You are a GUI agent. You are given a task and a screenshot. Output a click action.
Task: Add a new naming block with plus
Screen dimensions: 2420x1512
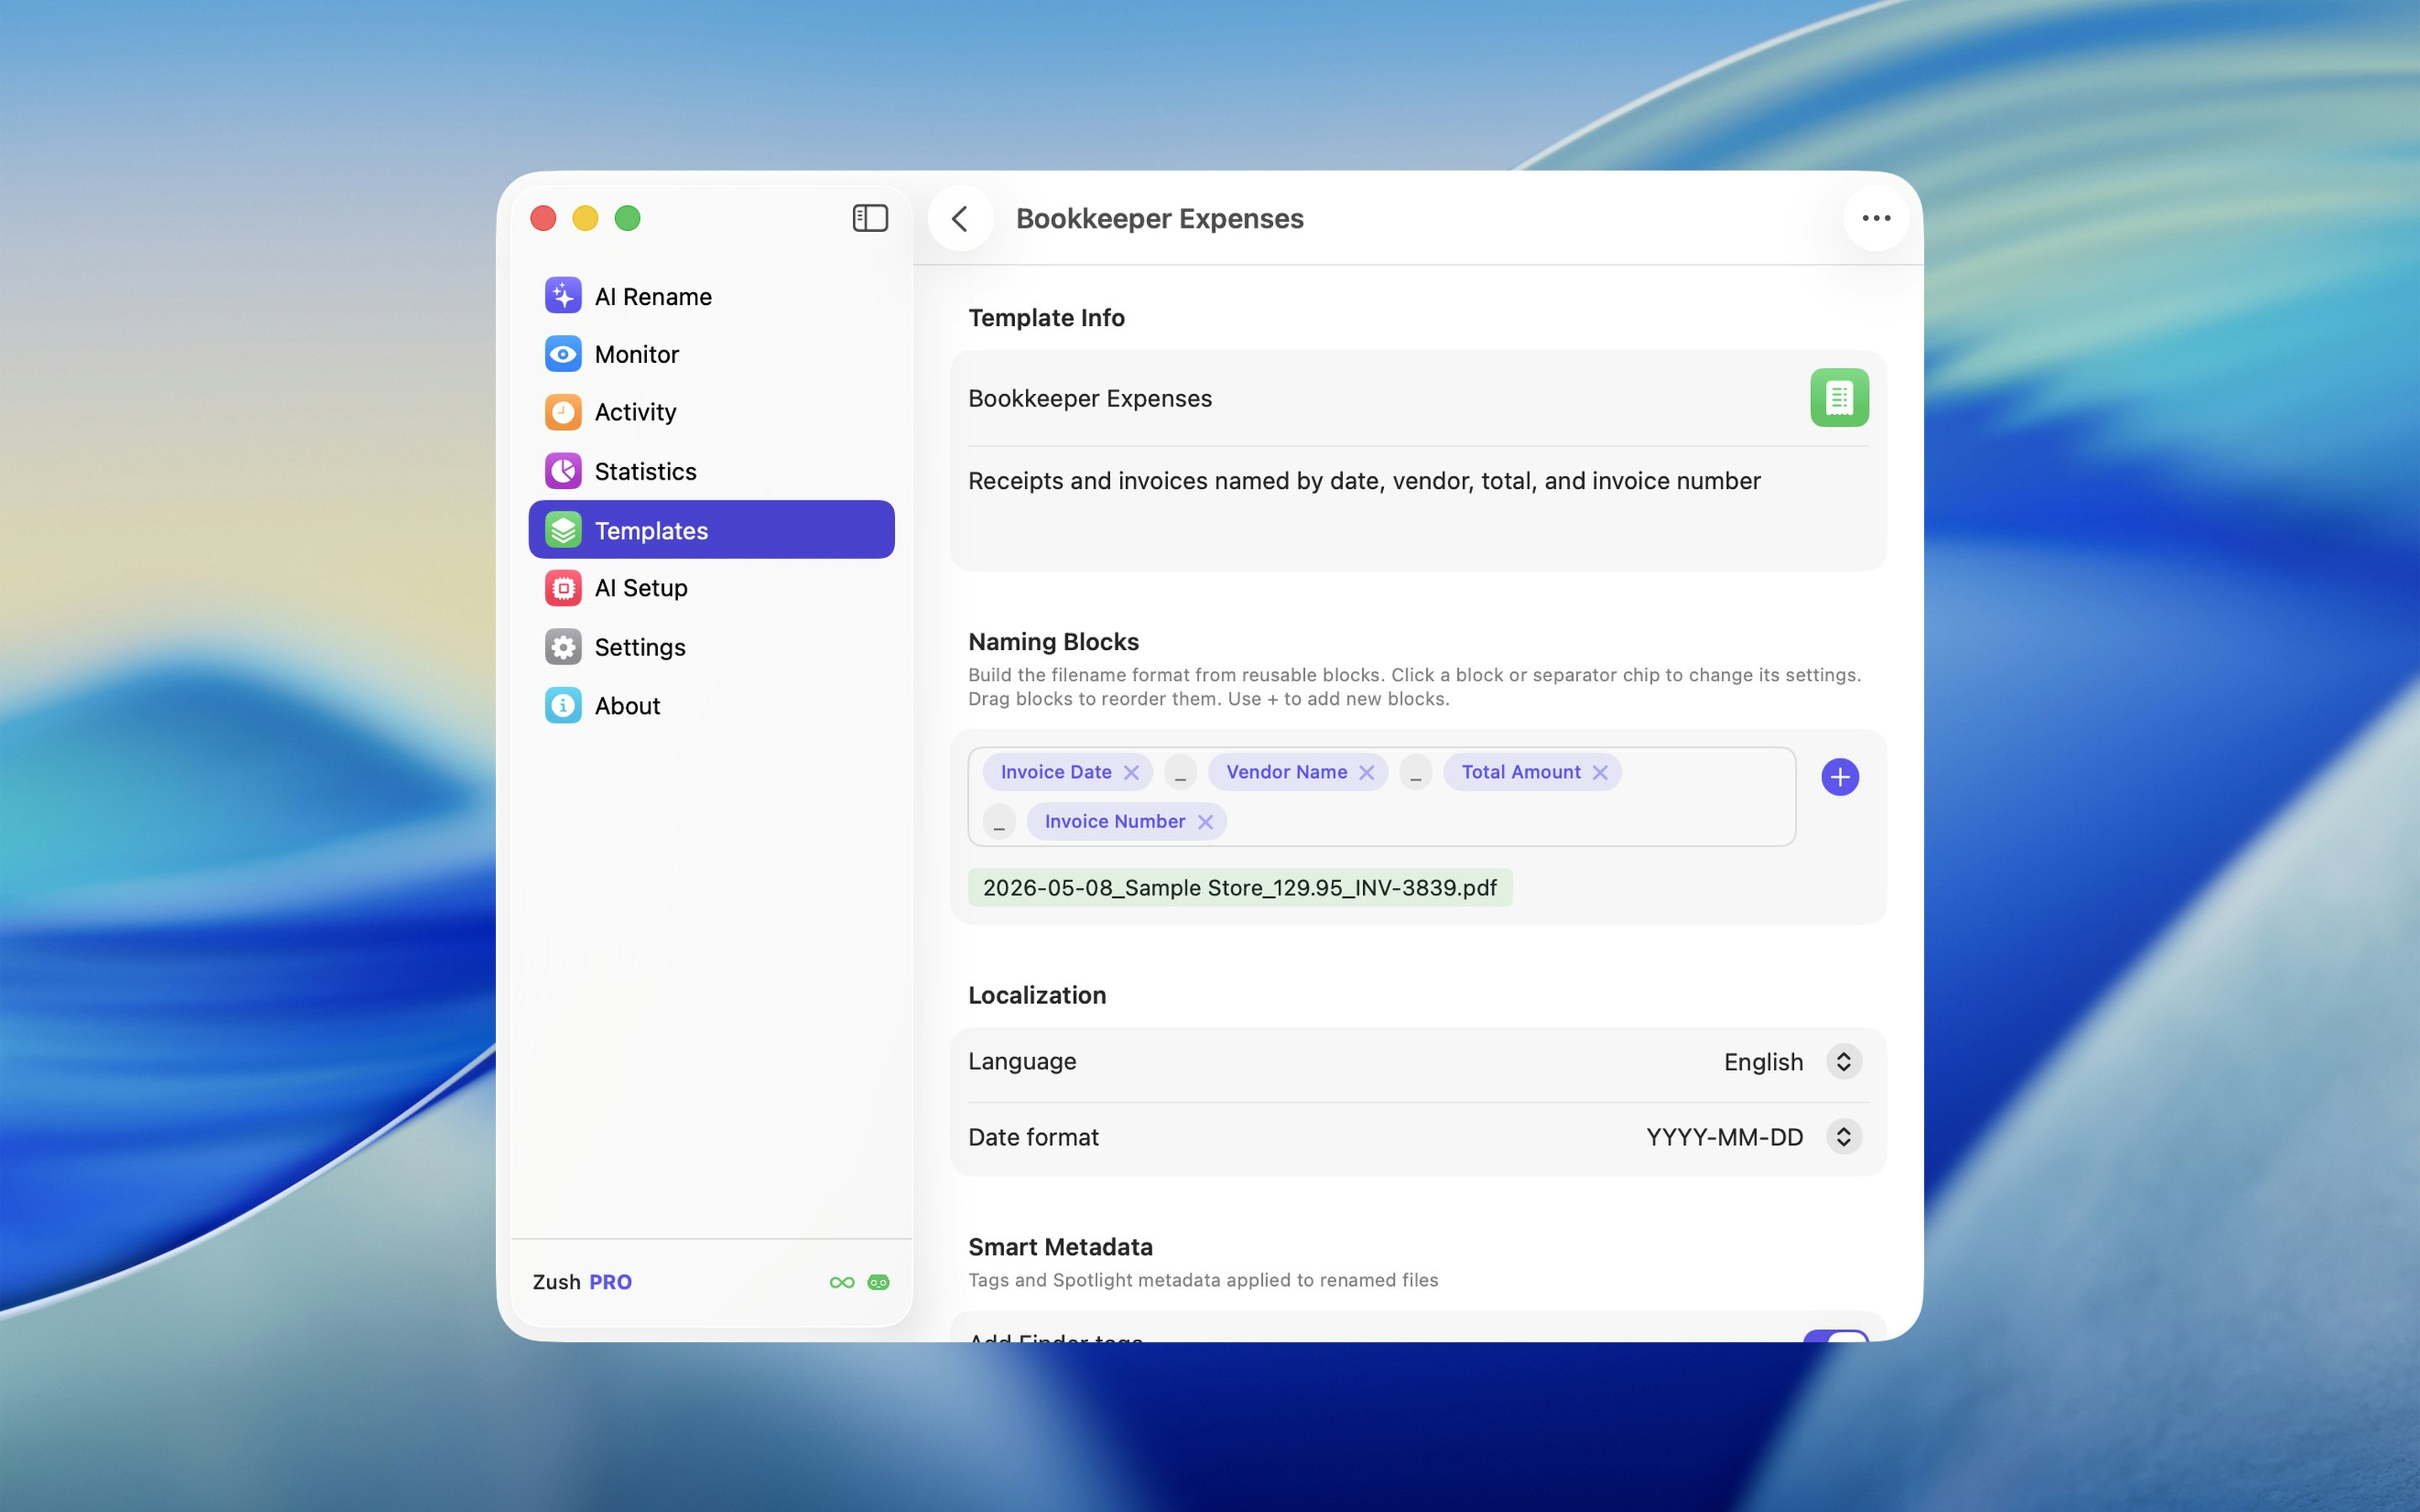coord(1840,777)
